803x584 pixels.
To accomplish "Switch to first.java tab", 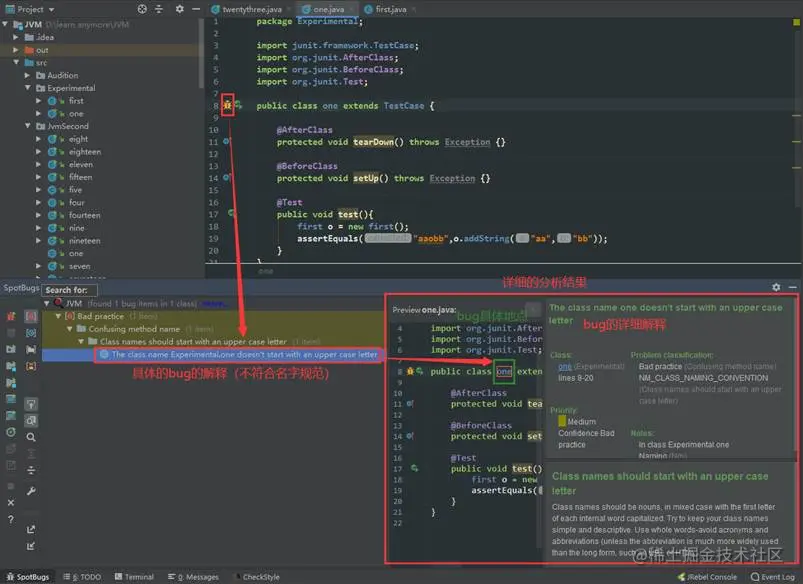I will 389,9.
